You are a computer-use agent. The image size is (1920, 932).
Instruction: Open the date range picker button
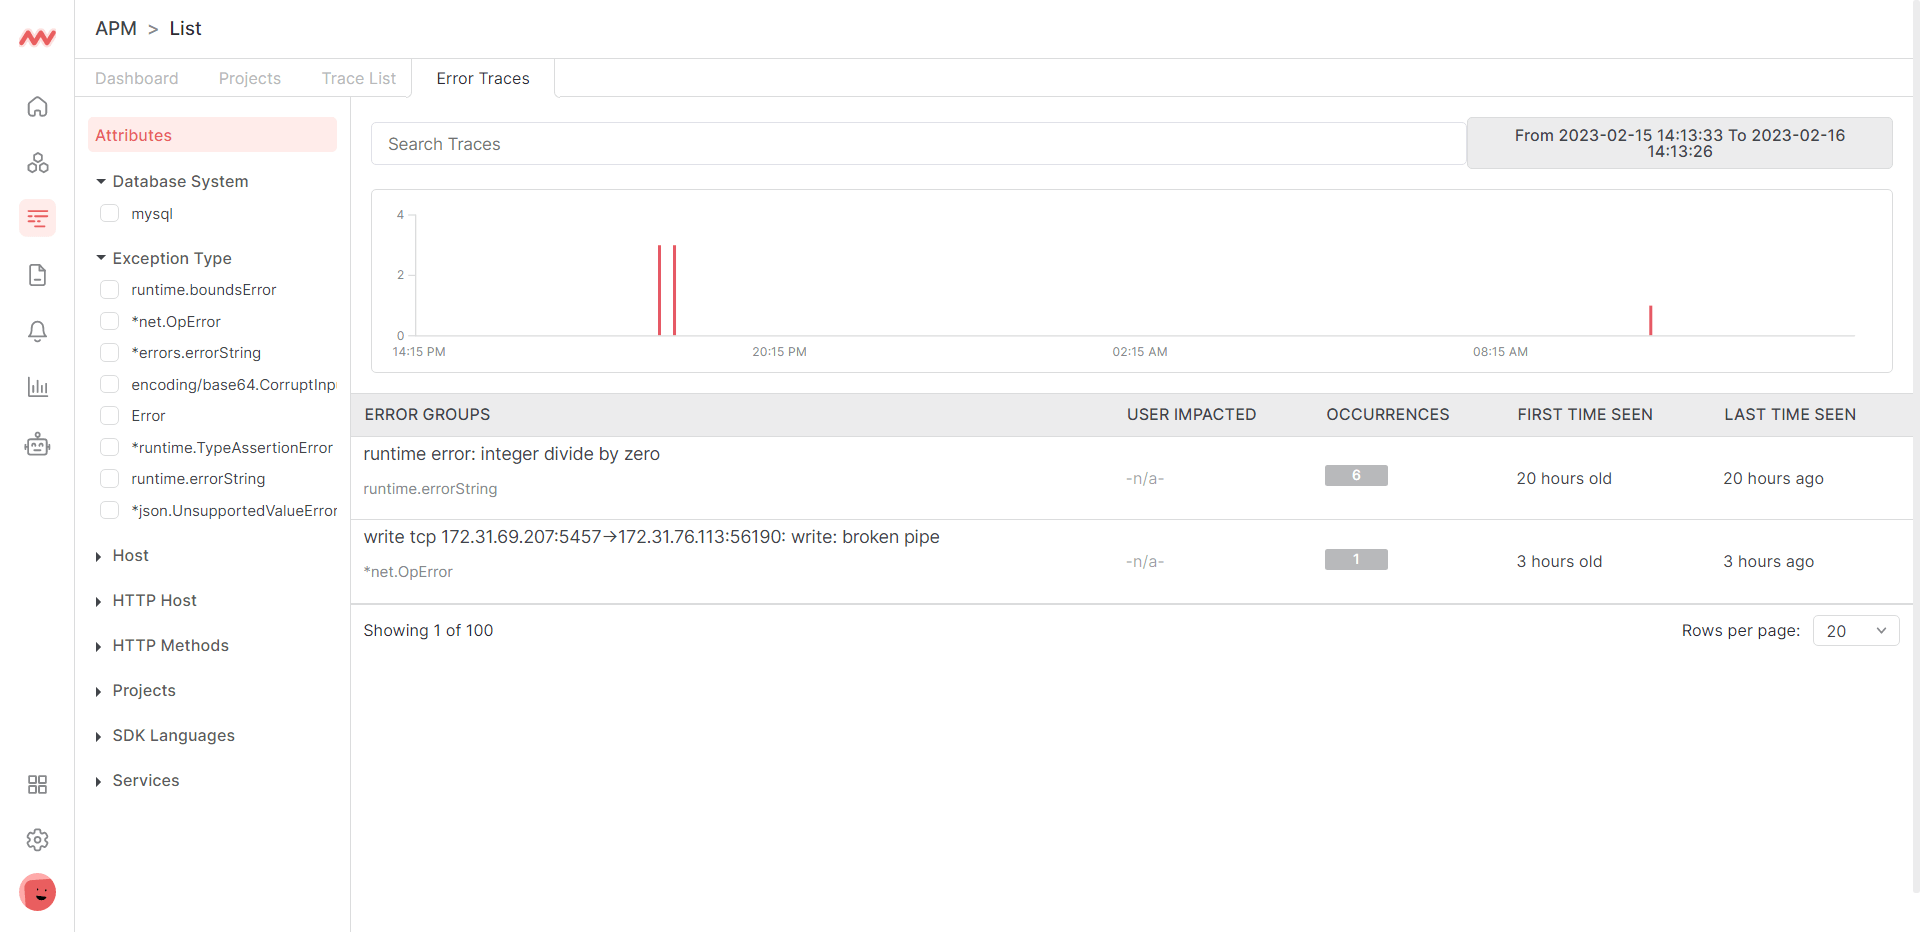[1679, 143]
